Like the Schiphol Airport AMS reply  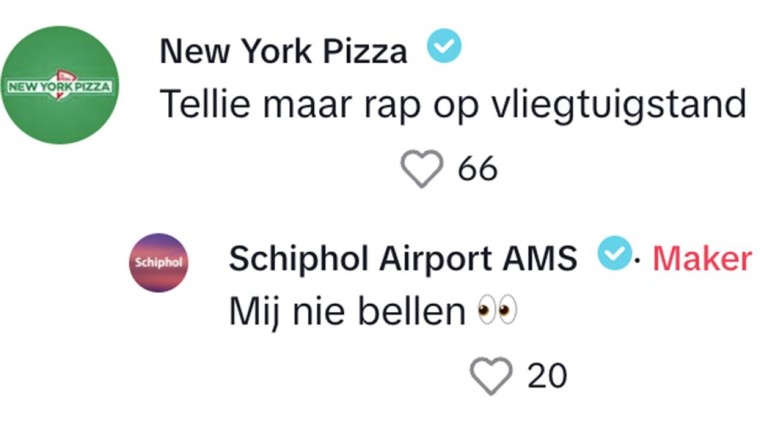(x=490, y=375)
